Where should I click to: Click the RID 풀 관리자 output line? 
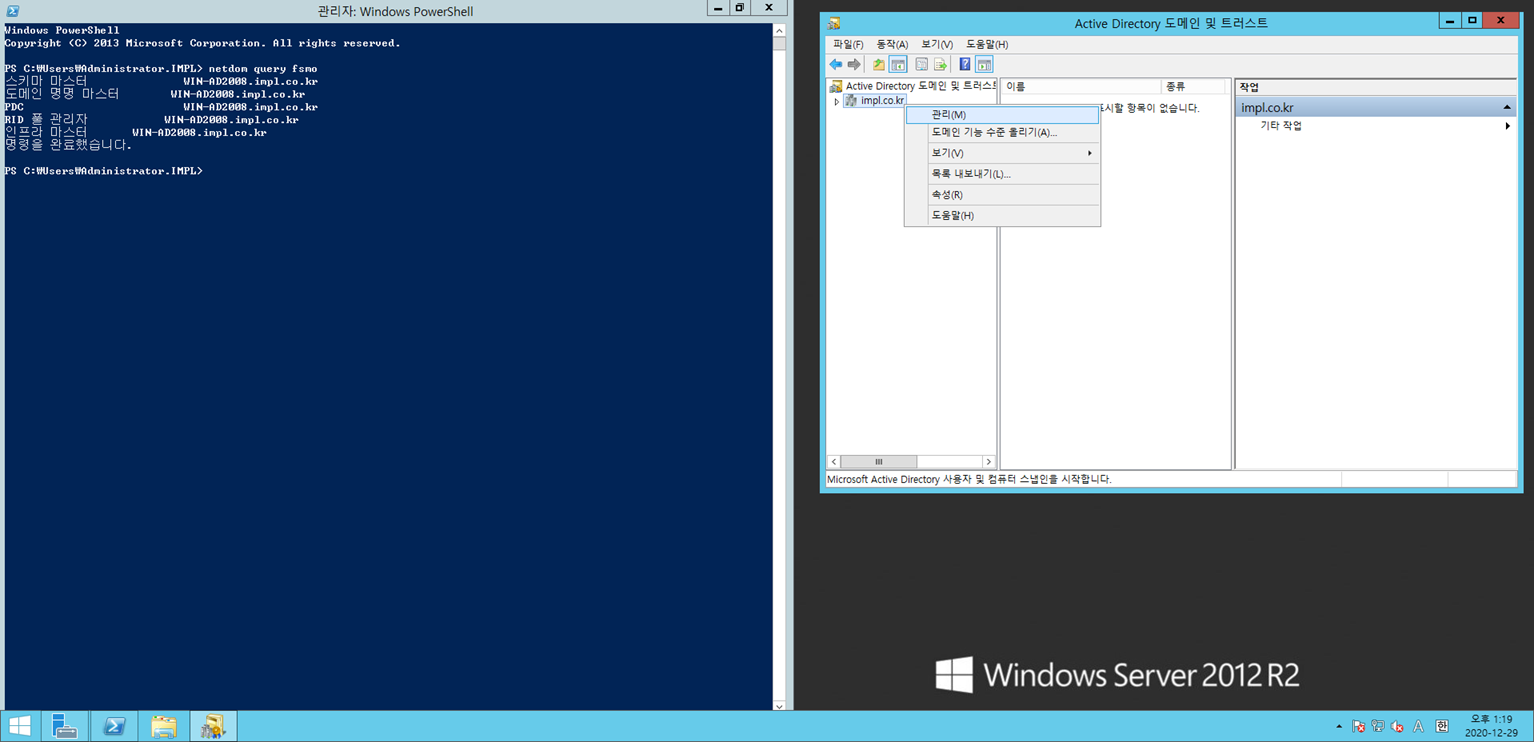tap(151, 120)
